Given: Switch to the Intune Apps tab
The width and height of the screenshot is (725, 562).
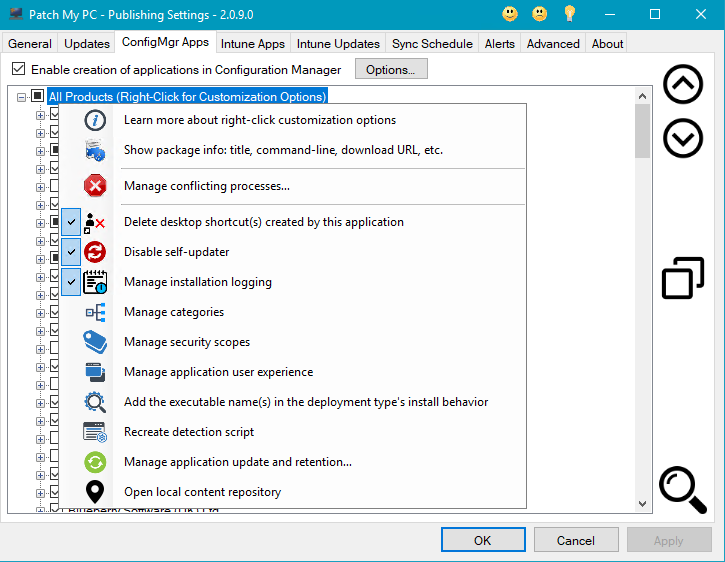Looking at the screenshot, I should click(254, 44).
